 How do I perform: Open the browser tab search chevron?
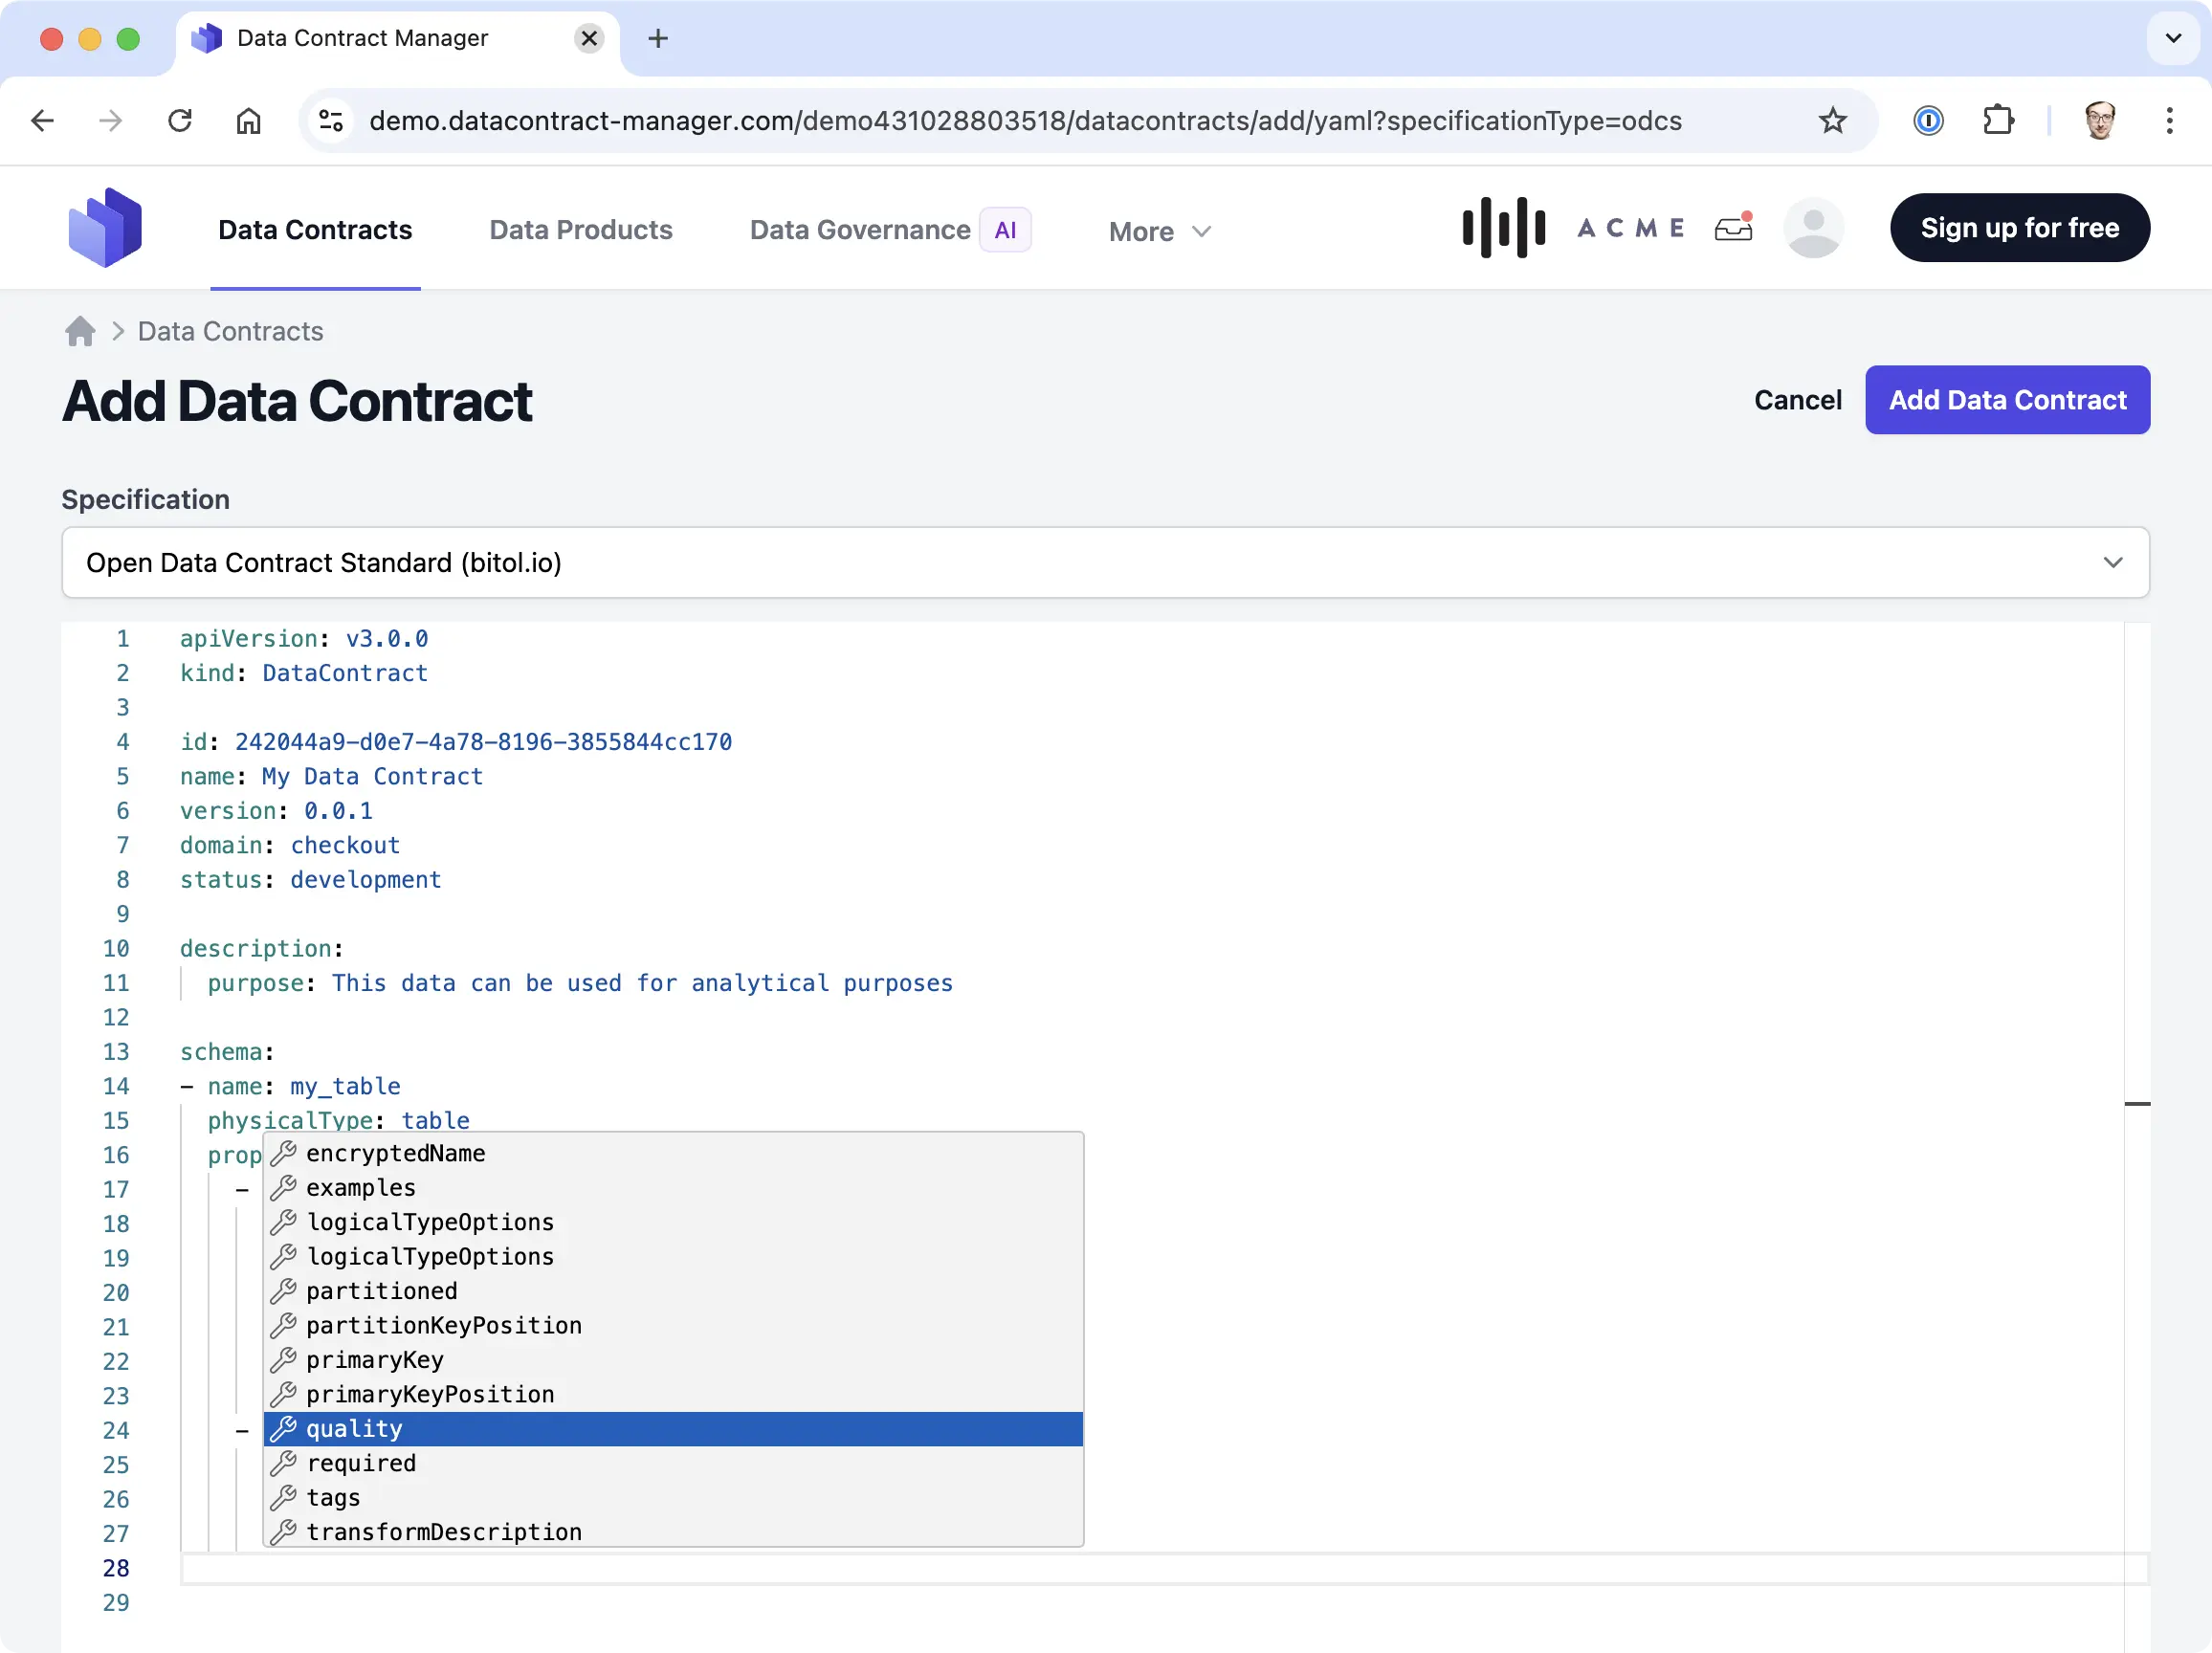(2171, 39)
